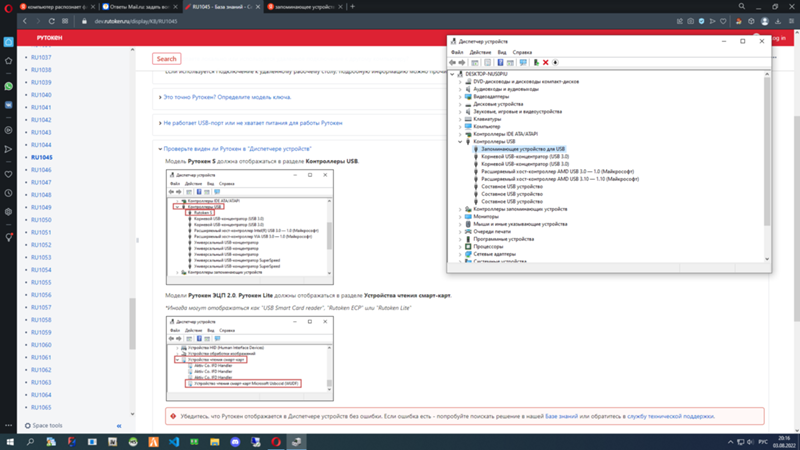Open blue Help icon in Device Manager toolbar

pyautogui.click(x=500, y=62)
